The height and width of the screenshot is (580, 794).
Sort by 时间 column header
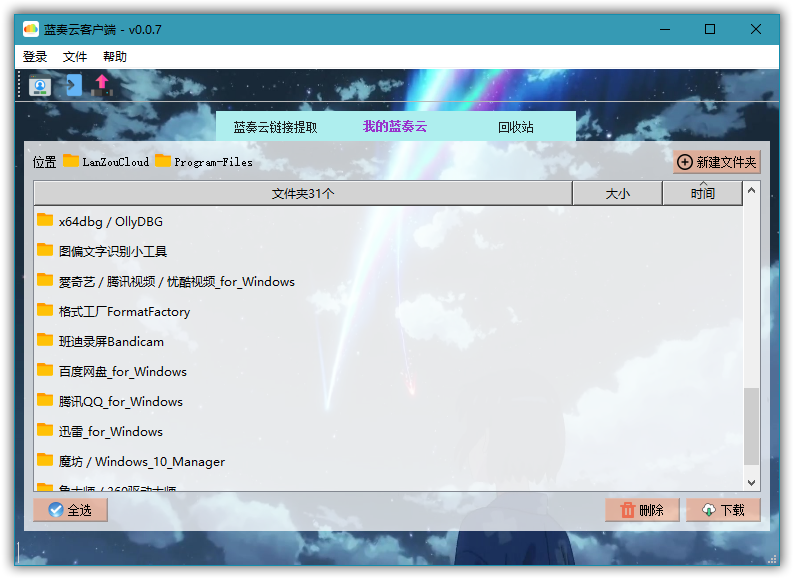pyautogui.click(x=702, y=194)
